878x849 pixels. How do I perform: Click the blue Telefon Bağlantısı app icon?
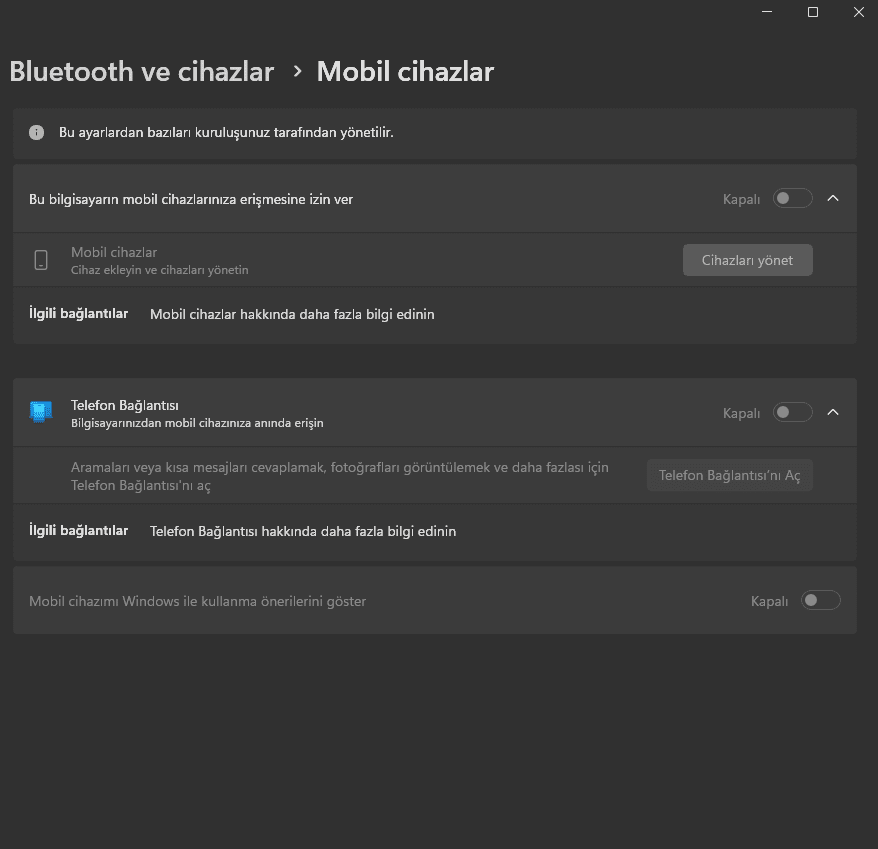click(41, 412)
